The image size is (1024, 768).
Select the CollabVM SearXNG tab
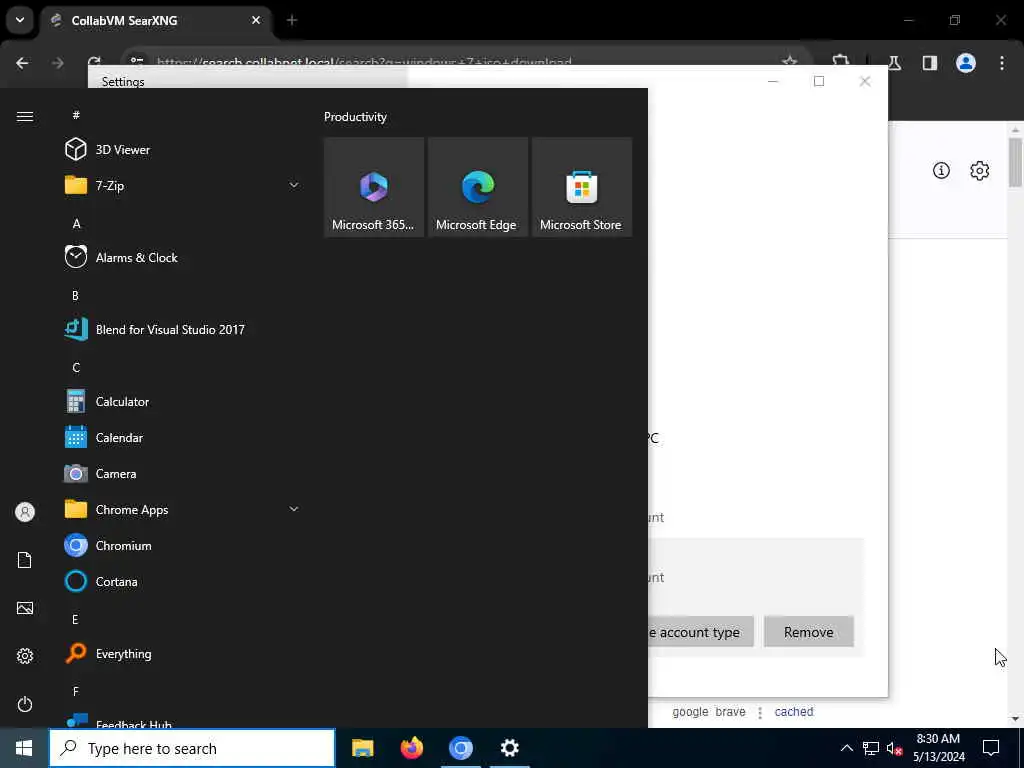[x=156, y=20]
